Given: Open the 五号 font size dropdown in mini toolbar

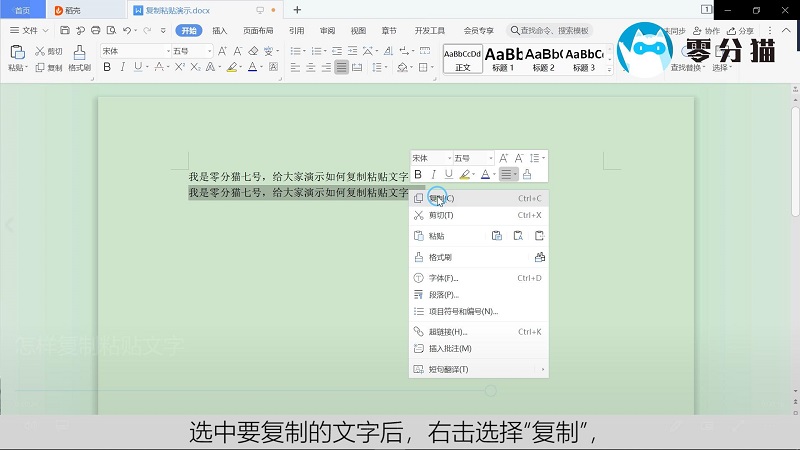Looking at the screenshot, I should (x=490, y=158).
